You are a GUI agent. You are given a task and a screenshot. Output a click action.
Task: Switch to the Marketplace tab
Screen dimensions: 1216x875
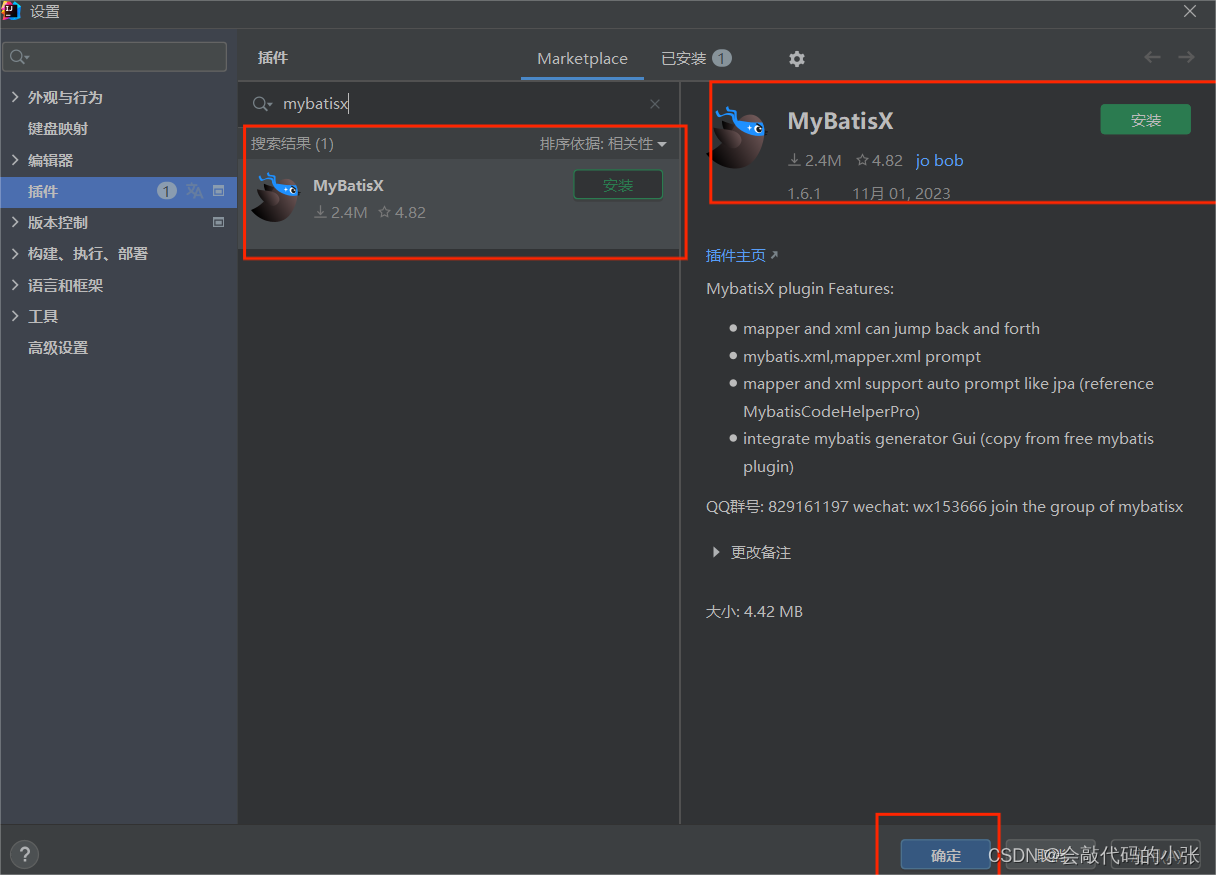click(x=582, y=59)
